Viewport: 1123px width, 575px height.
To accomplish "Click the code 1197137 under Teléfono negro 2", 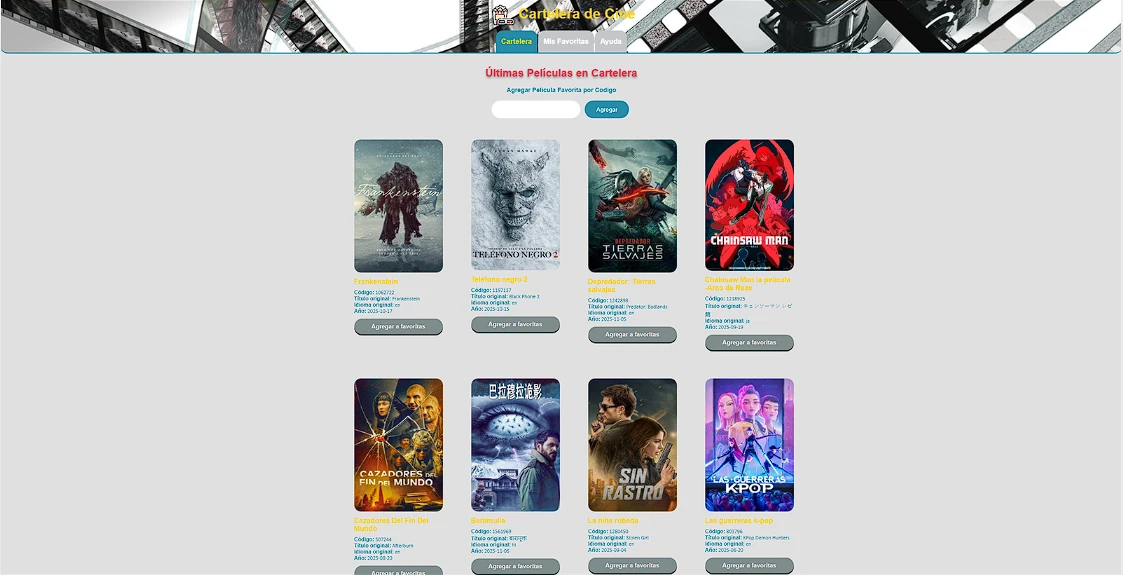I will coord(502,290).
